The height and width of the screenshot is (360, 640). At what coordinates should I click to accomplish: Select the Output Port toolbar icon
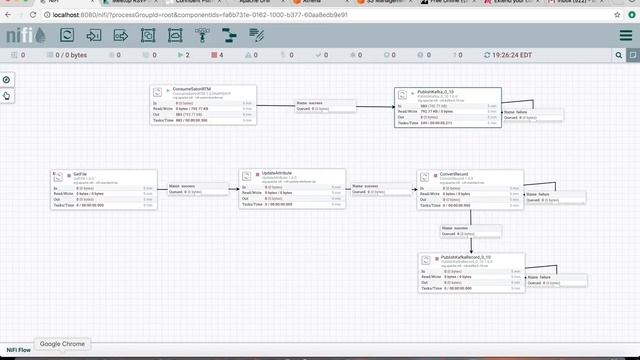pyautogui.click(x=121, y=35)
